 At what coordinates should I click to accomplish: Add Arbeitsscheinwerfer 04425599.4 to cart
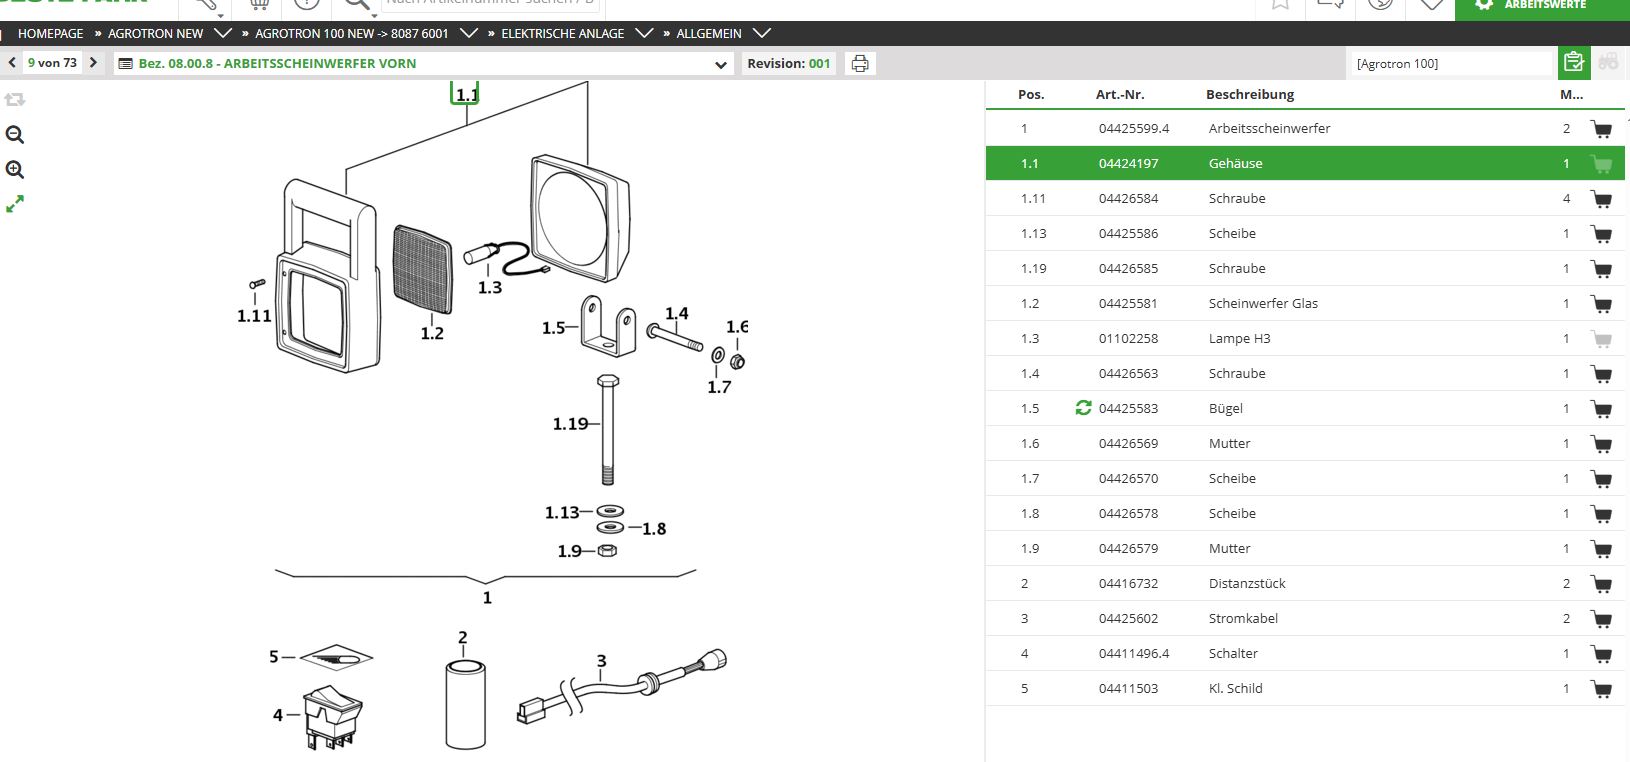1601,129
